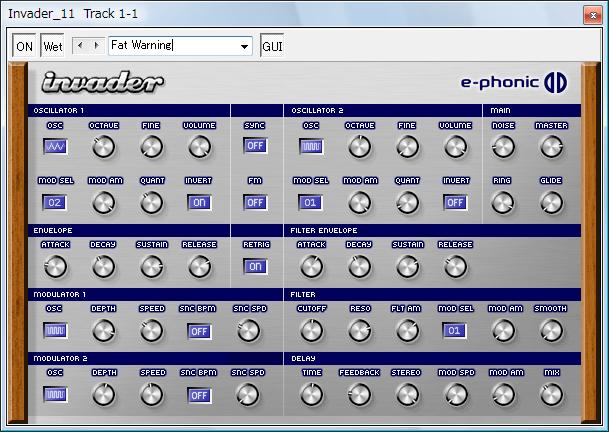Click Oscillator 1 QUANT knob
The width and height of the screenshot is (609, 432).
[x=151, y=203]
